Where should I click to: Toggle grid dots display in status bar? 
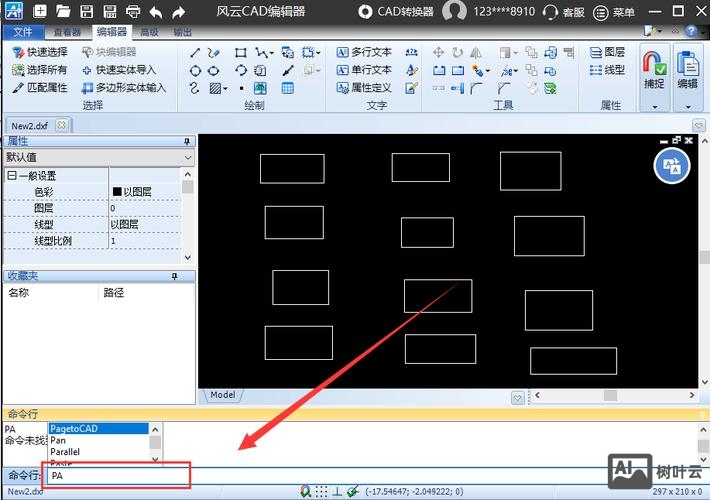click(x=321, y=492)
